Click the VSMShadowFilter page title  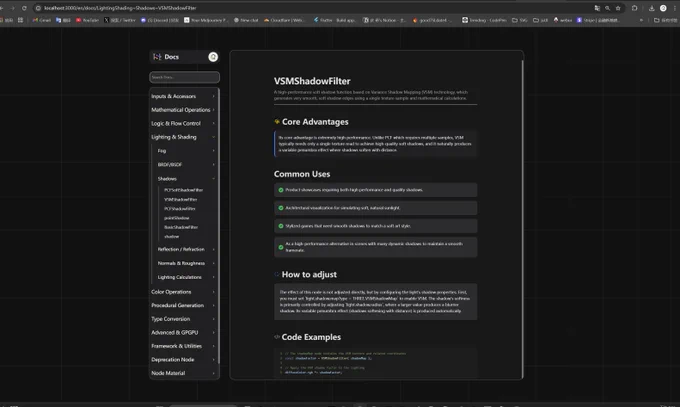312,81
